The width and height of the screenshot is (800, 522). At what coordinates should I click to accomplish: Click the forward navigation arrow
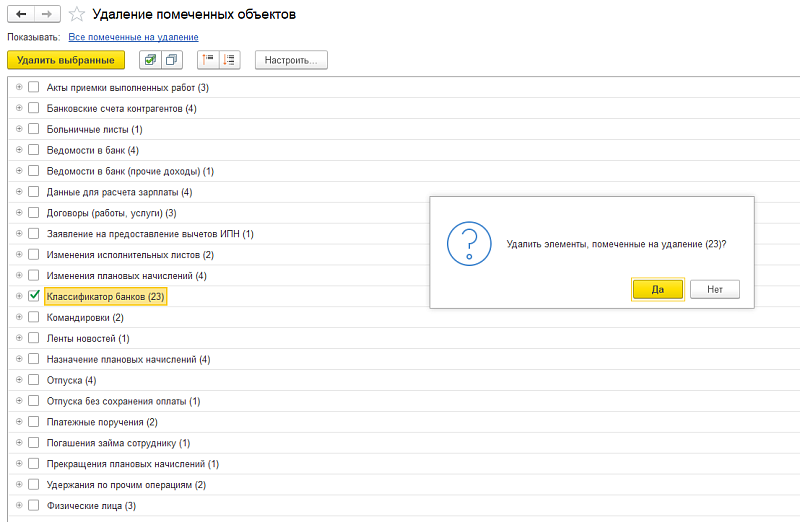coord(47,15)
